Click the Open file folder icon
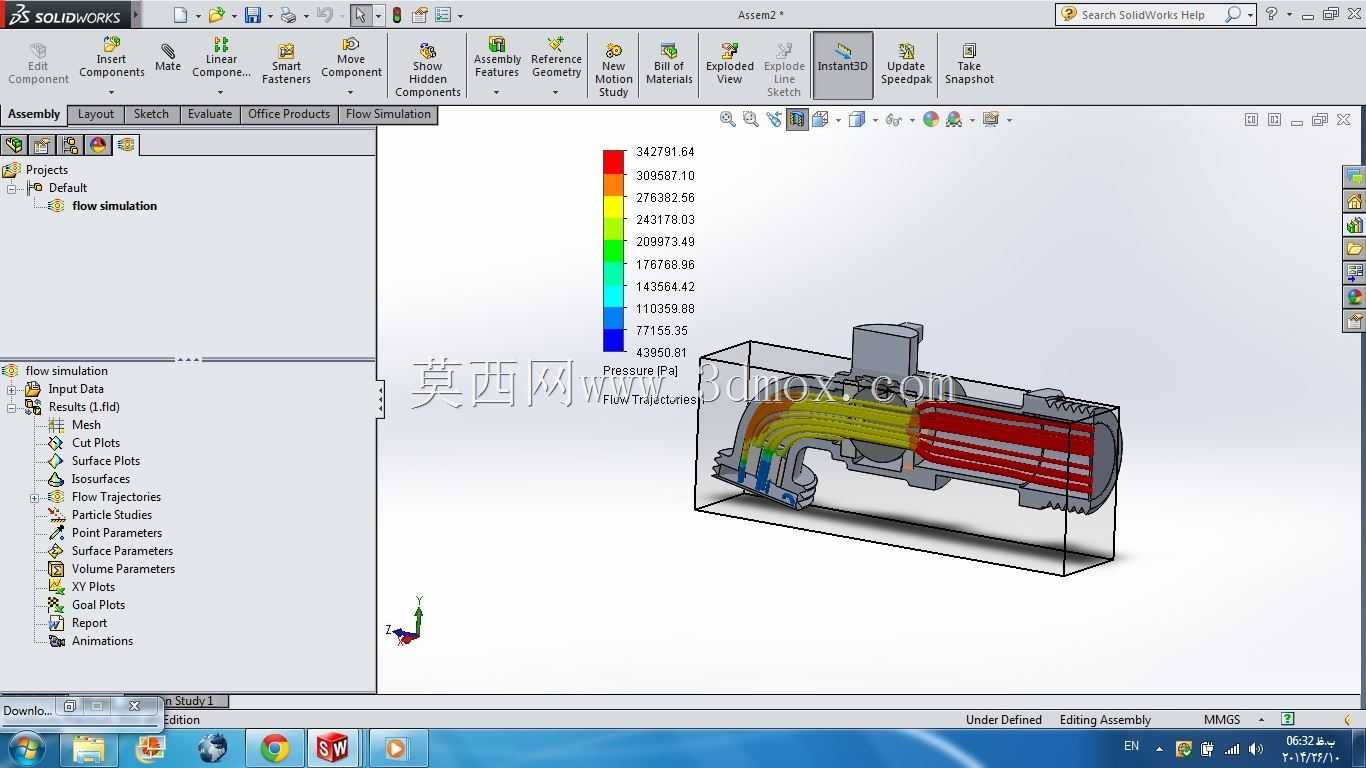 (215, 15)
